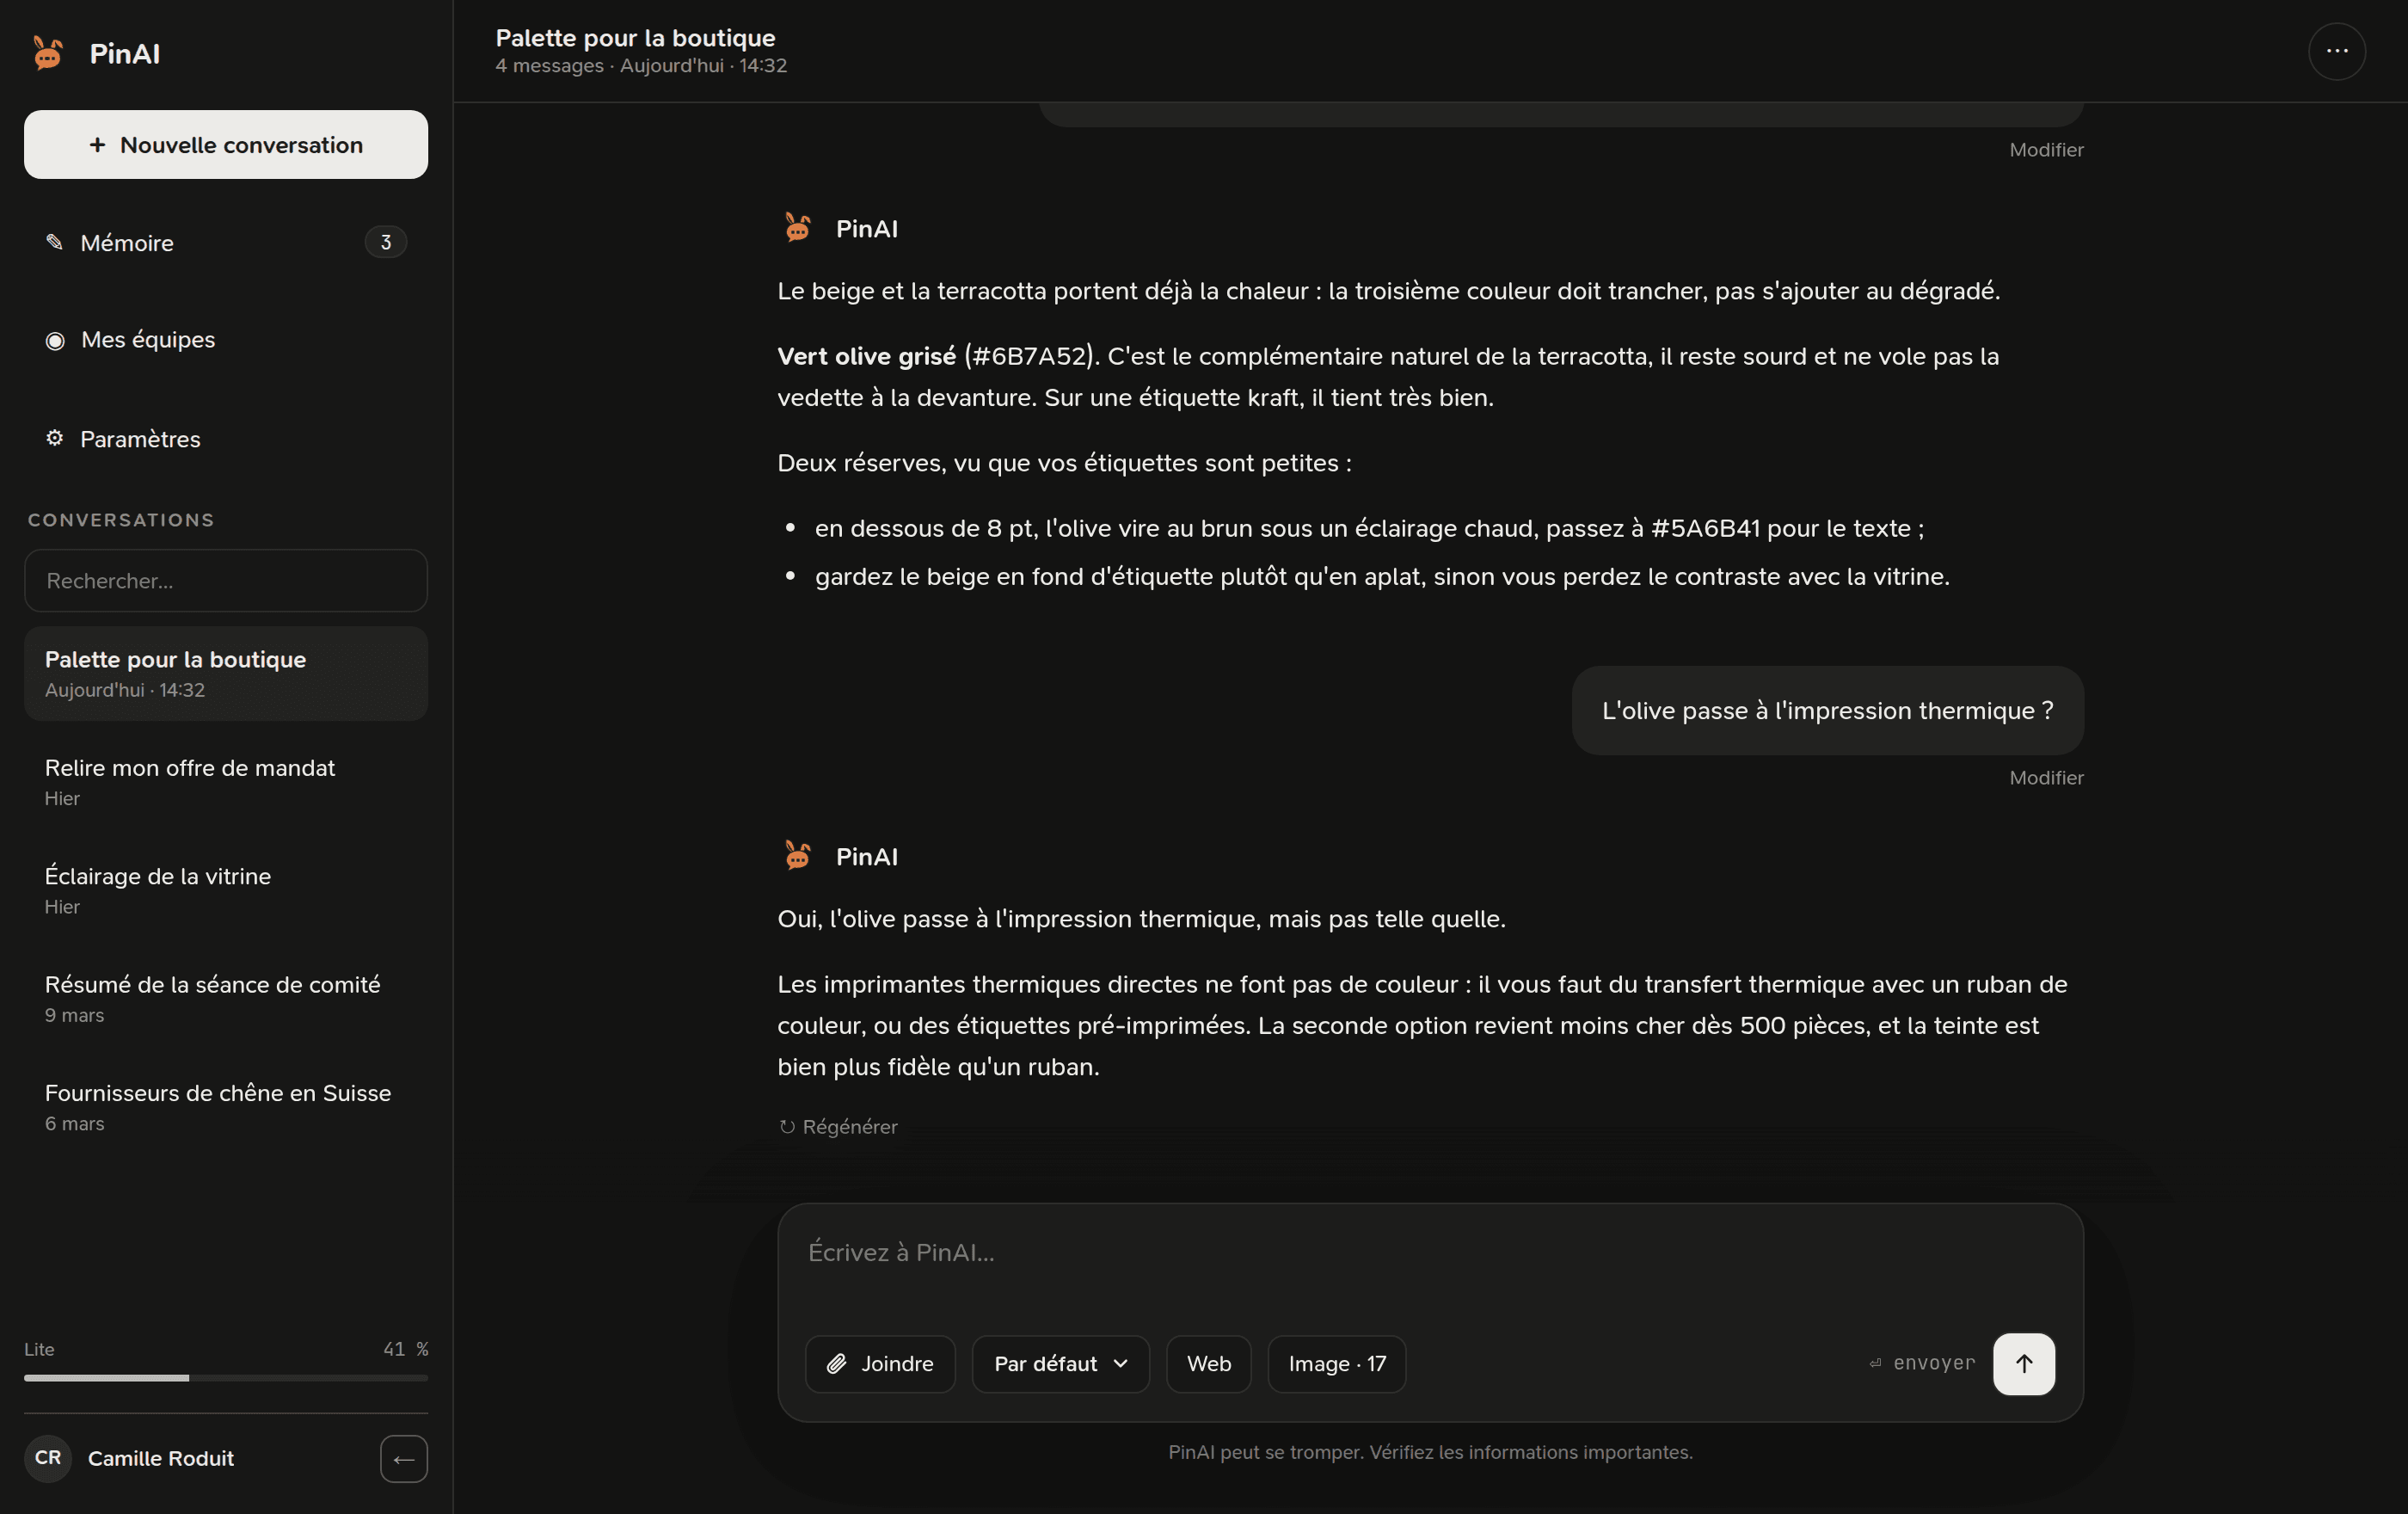Open the Mémoire section
Screen dimensions: 2408x1514
(x=226, y=242)
